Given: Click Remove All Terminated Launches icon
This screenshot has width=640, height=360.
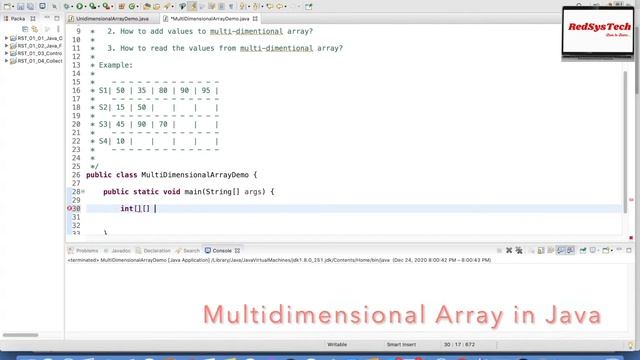Looking at the screenshot, I should pos(519,251).
